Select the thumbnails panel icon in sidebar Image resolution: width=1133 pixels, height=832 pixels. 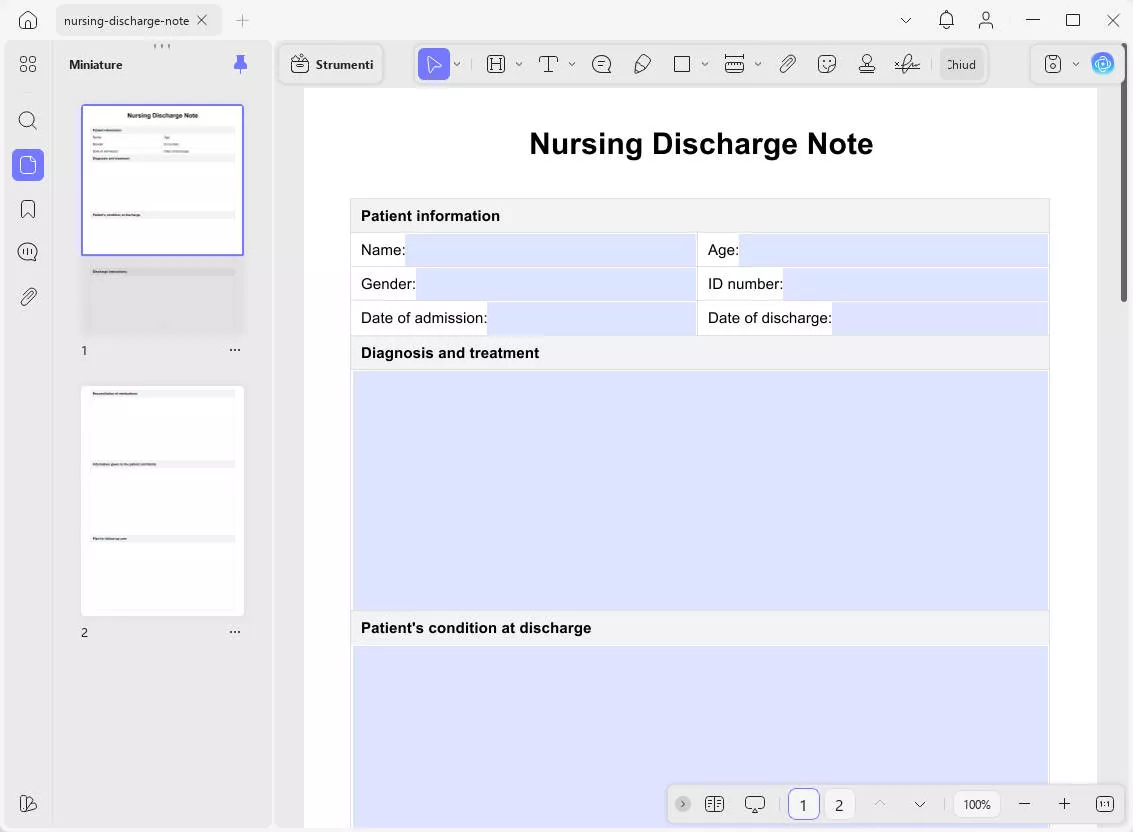click(27, 165)
